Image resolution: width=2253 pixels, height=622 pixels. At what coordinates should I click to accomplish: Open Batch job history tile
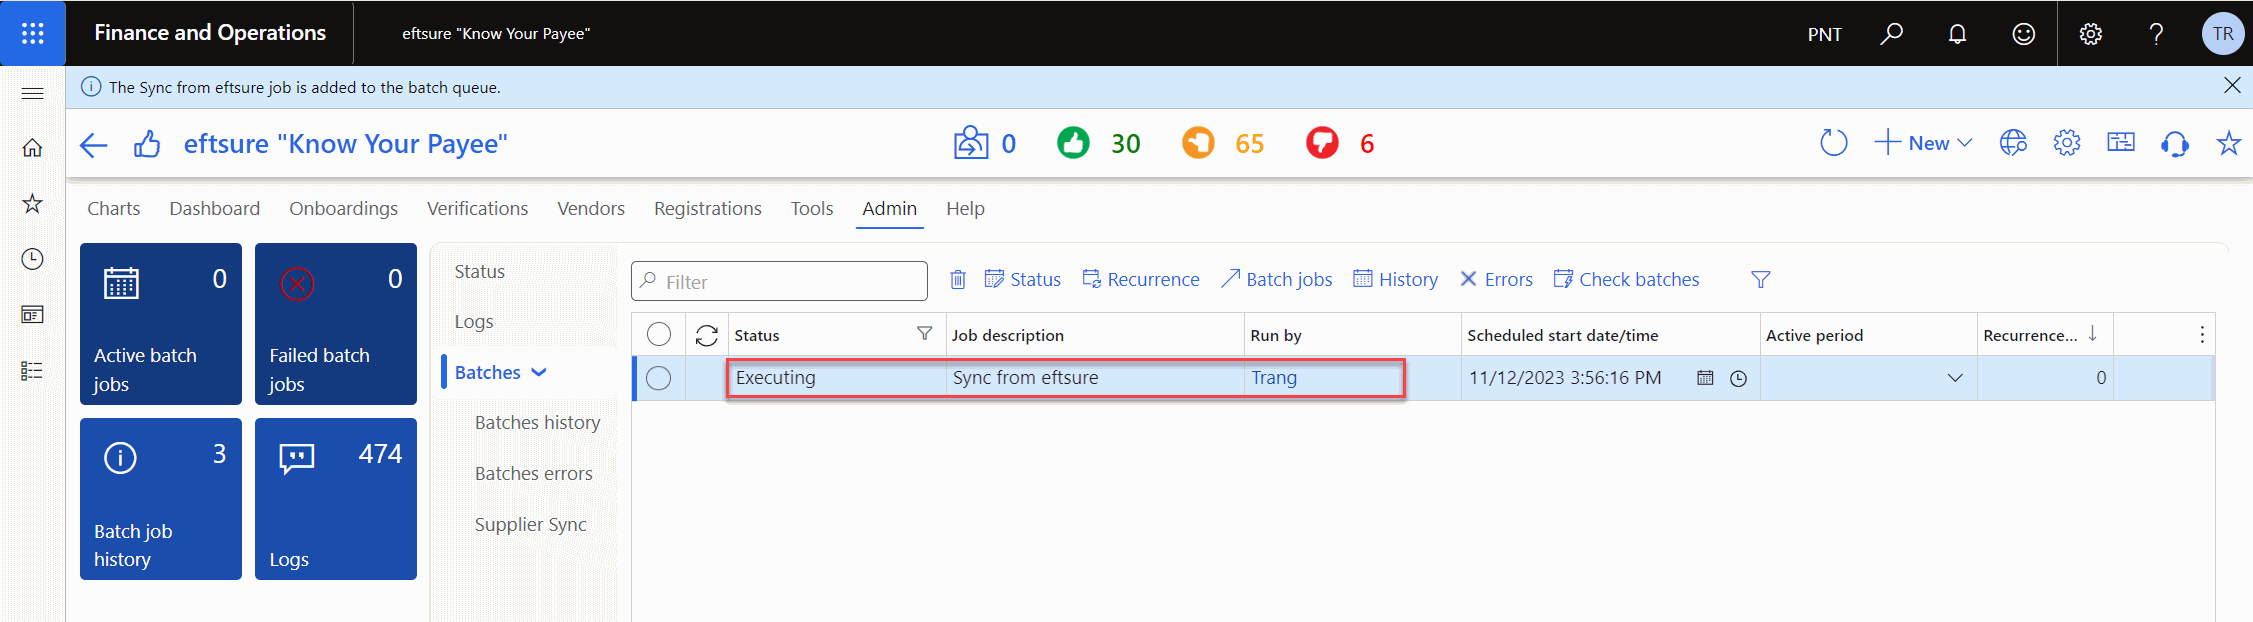pyautogui.click(x=161, y=499)
